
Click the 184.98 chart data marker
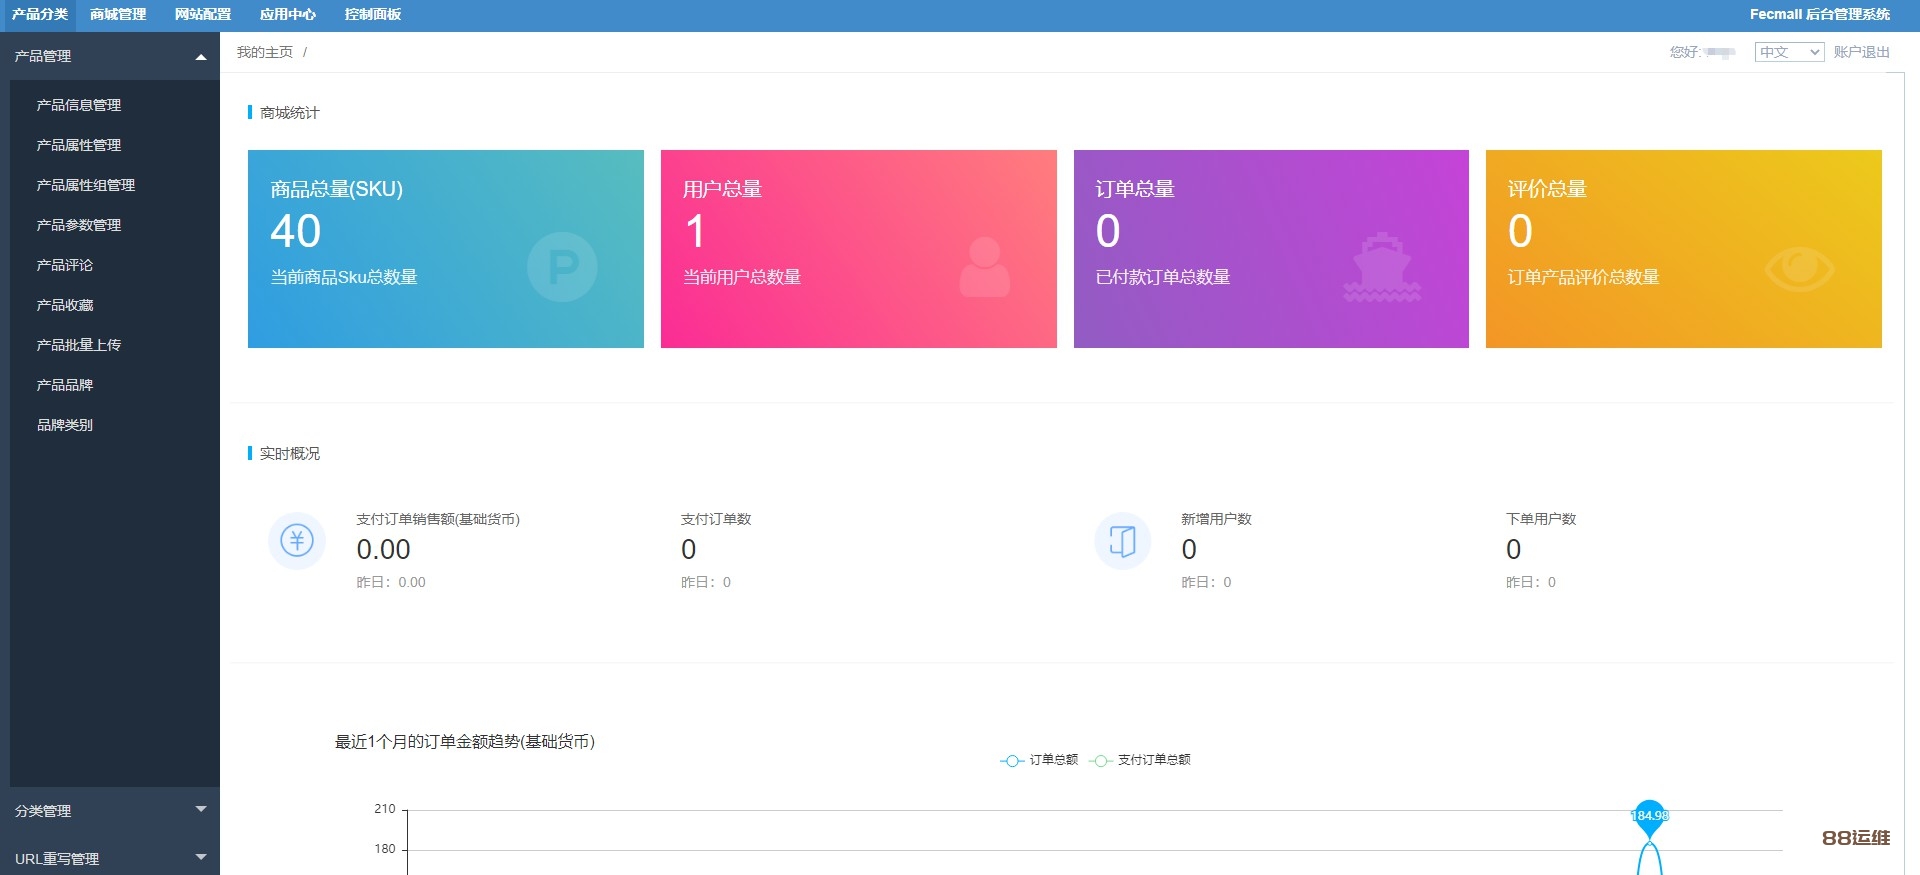[1649, 816]
